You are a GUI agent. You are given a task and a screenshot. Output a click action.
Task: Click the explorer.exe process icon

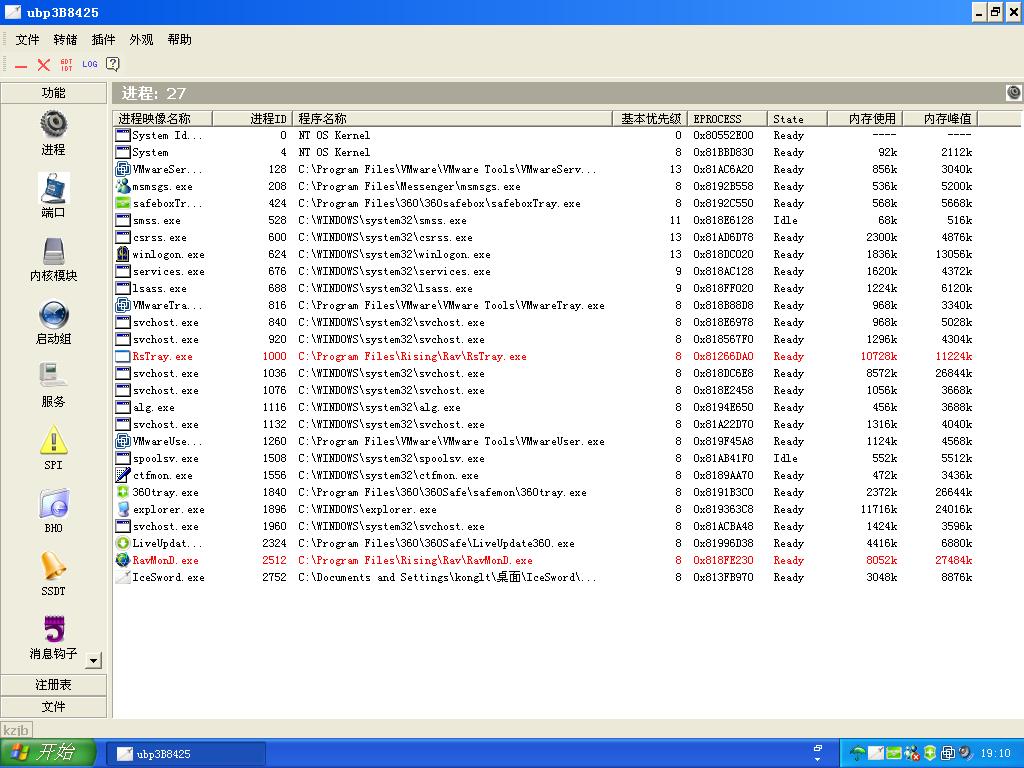click(x=123, y=509)
